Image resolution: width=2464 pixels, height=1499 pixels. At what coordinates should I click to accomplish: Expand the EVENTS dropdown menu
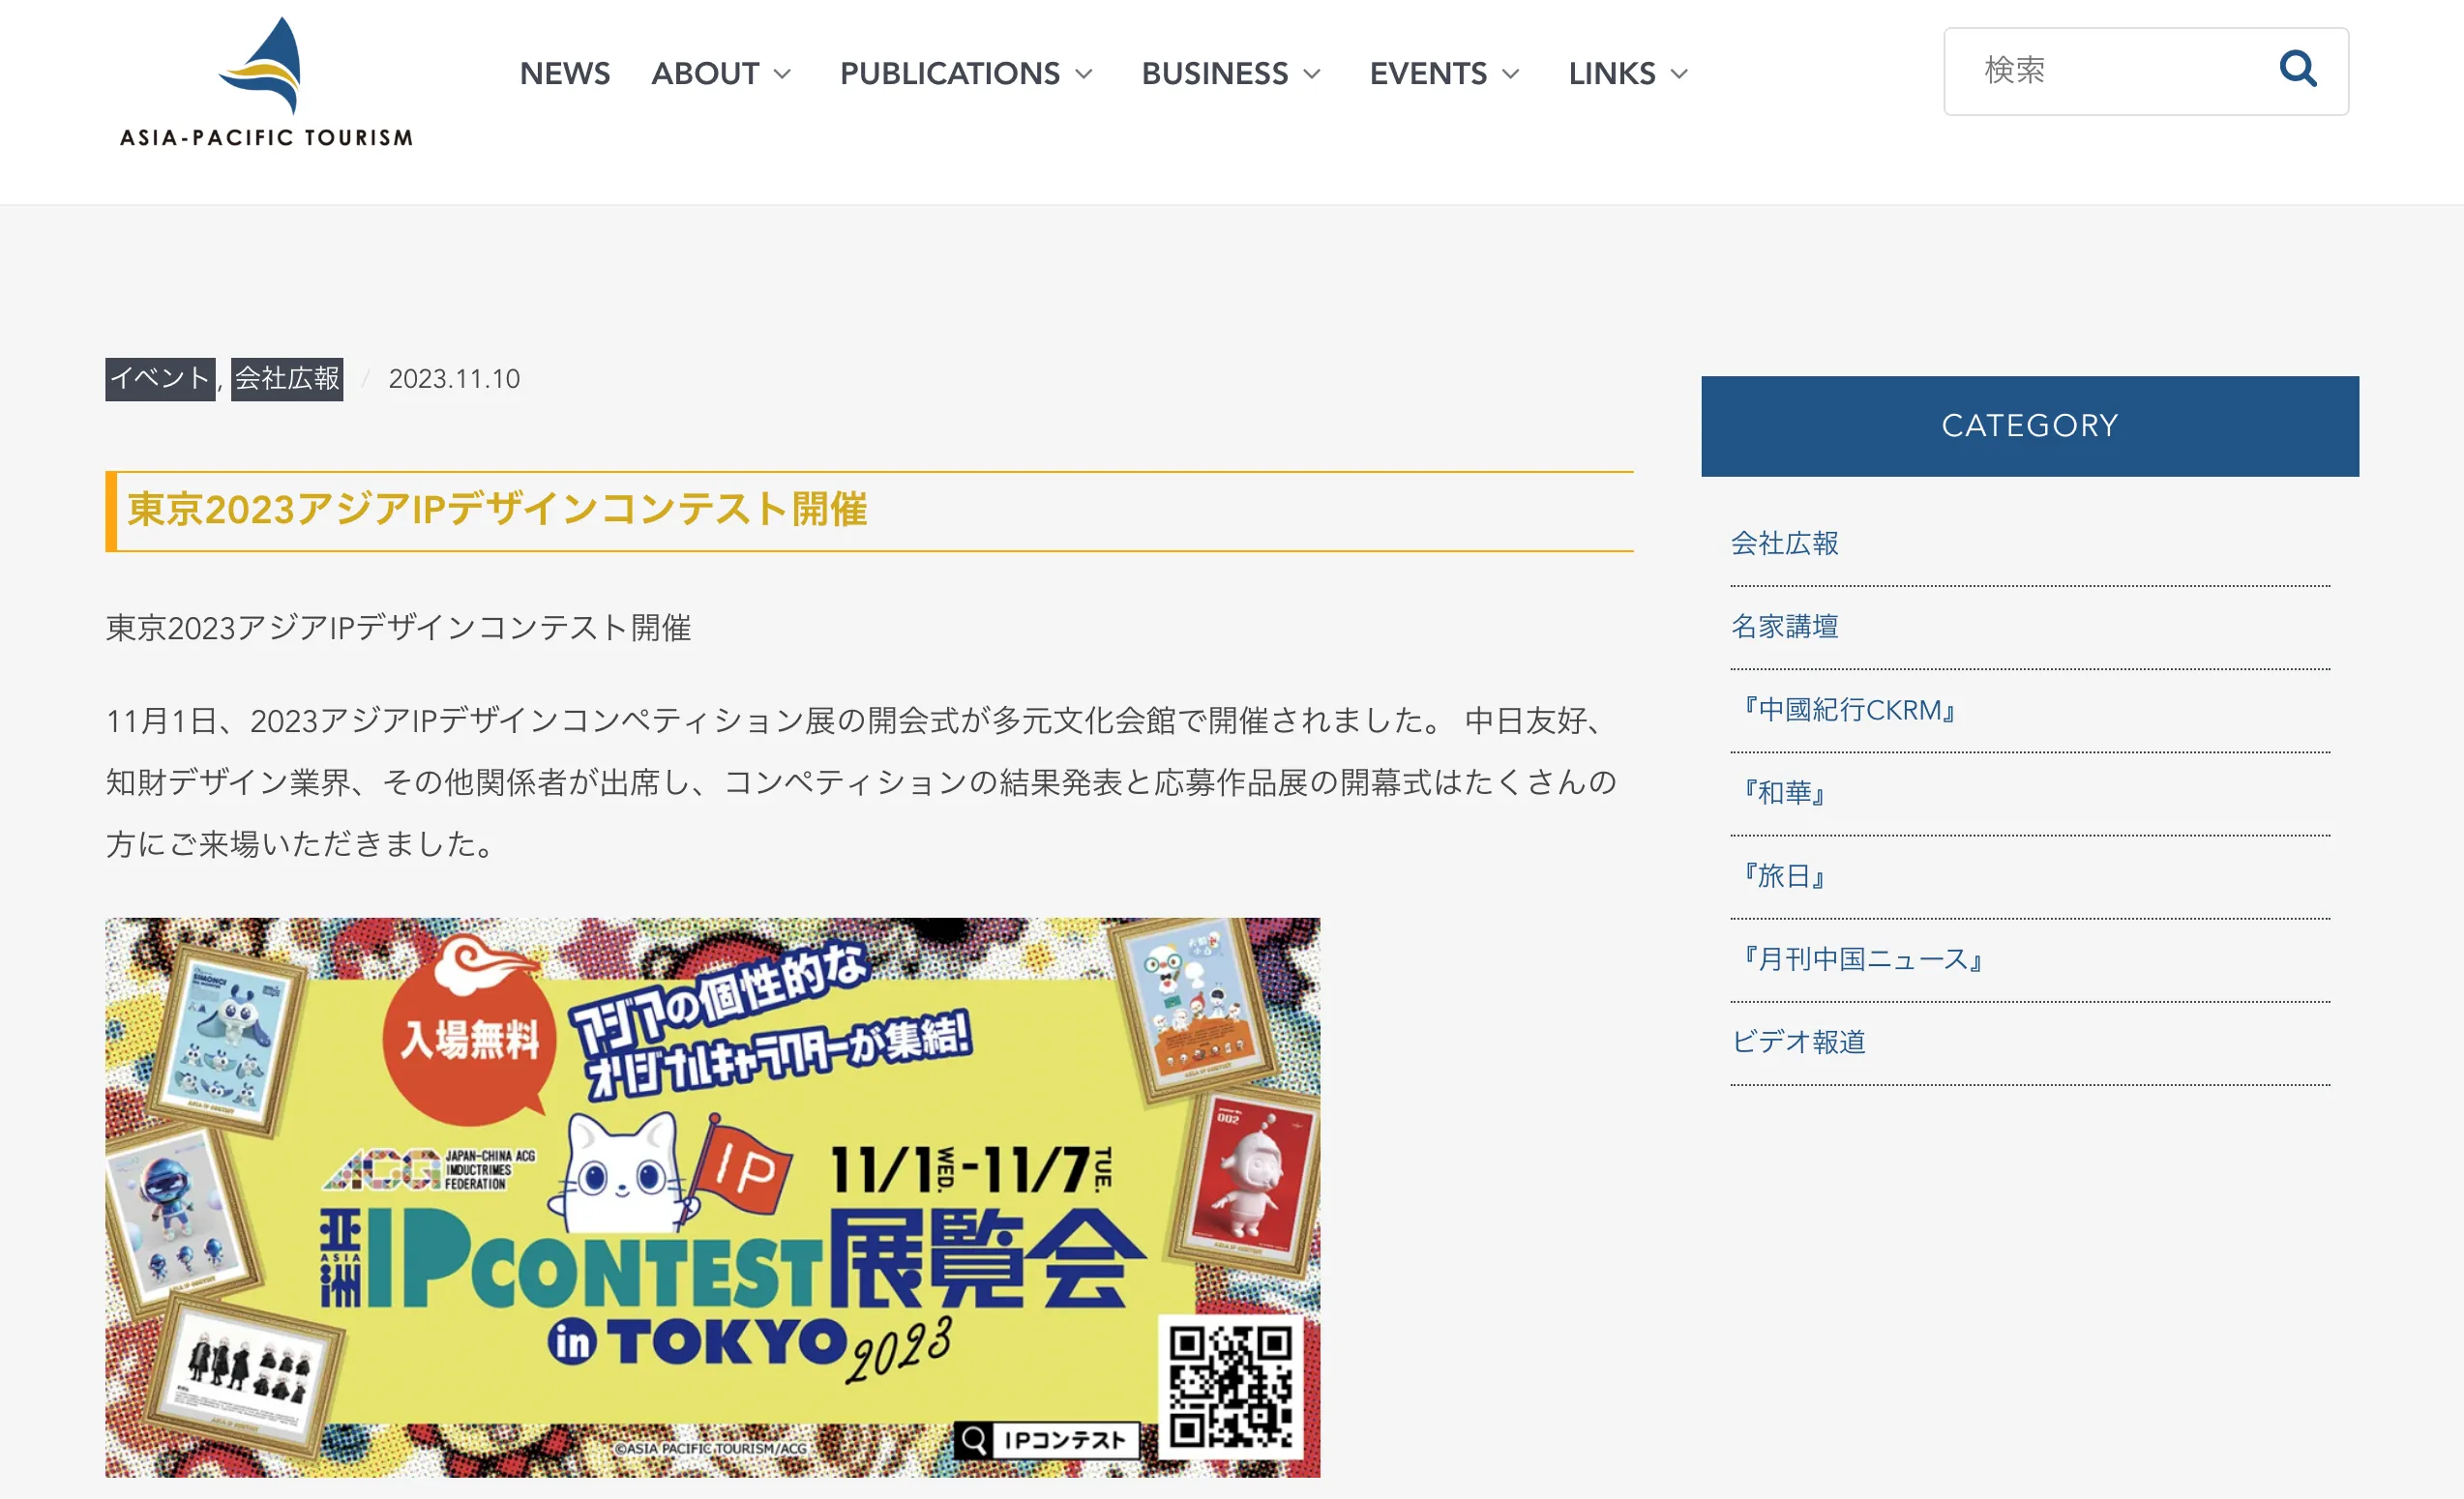click(1444, 73)
